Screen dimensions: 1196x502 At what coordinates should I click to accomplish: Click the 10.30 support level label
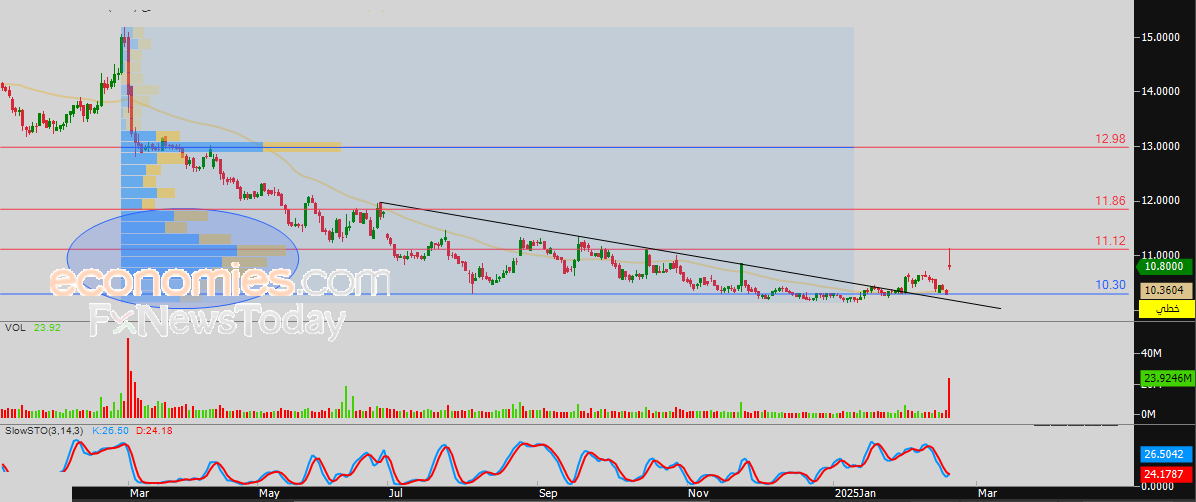pos(1111,285)
